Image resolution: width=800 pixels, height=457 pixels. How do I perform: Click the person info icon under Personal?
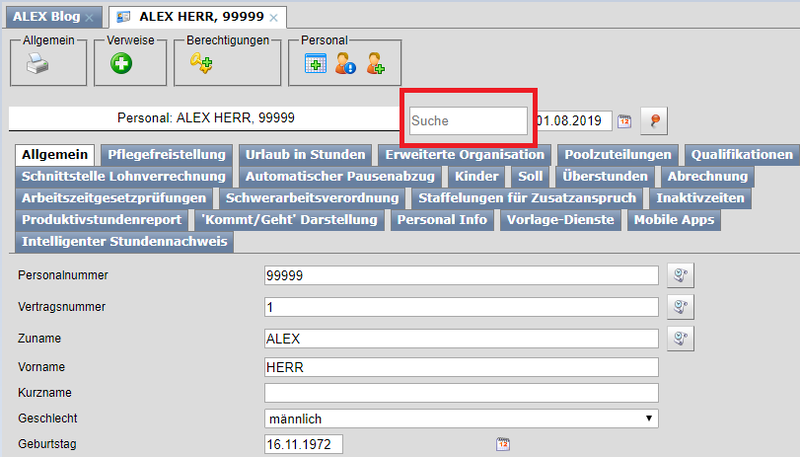point(345,65)
